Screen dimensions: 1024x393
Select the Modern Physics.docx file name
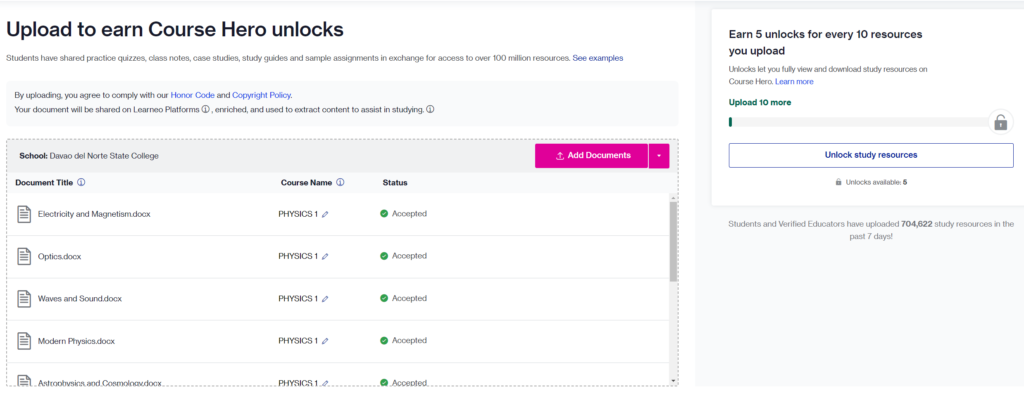pos(77,341)
